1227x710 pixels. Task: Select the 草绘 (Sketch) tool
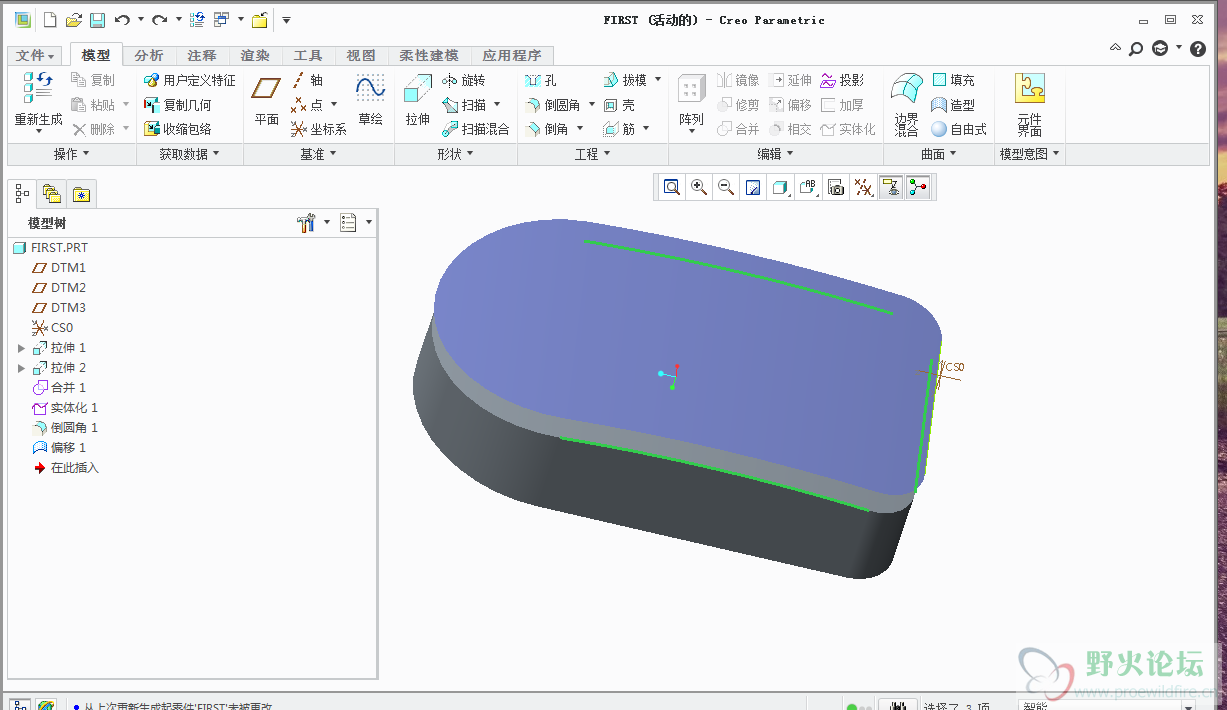(x=370, y=101)
